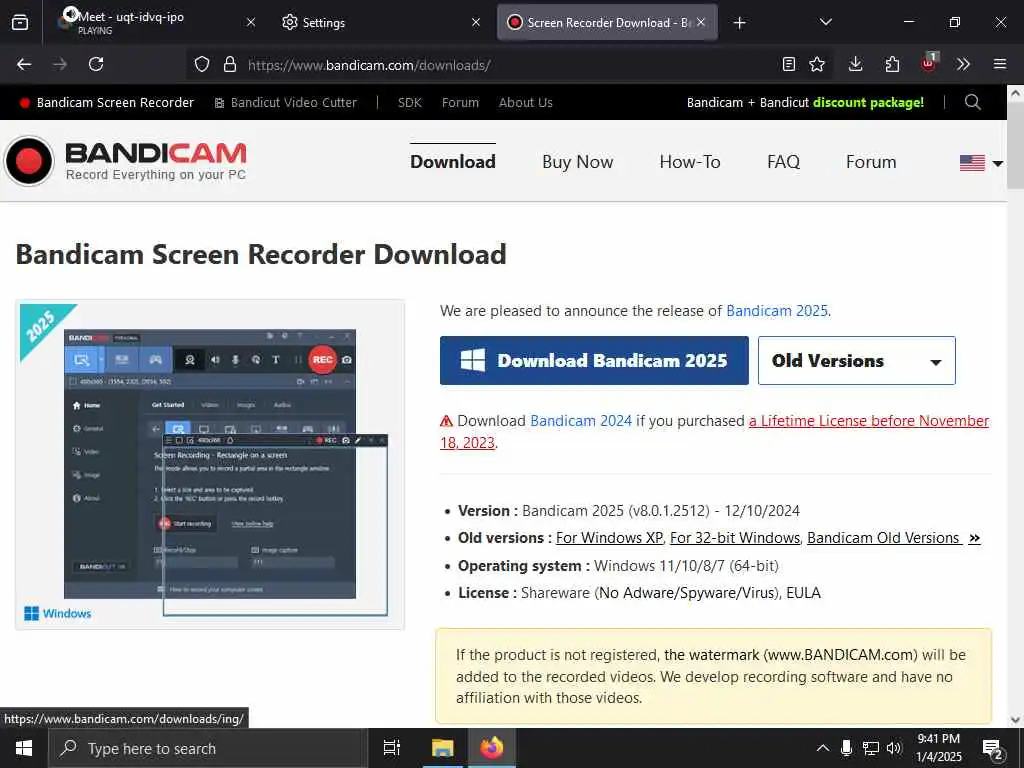Open the language flag dropdown
This screenshot has width=1024, height=768.
point(981,163)
